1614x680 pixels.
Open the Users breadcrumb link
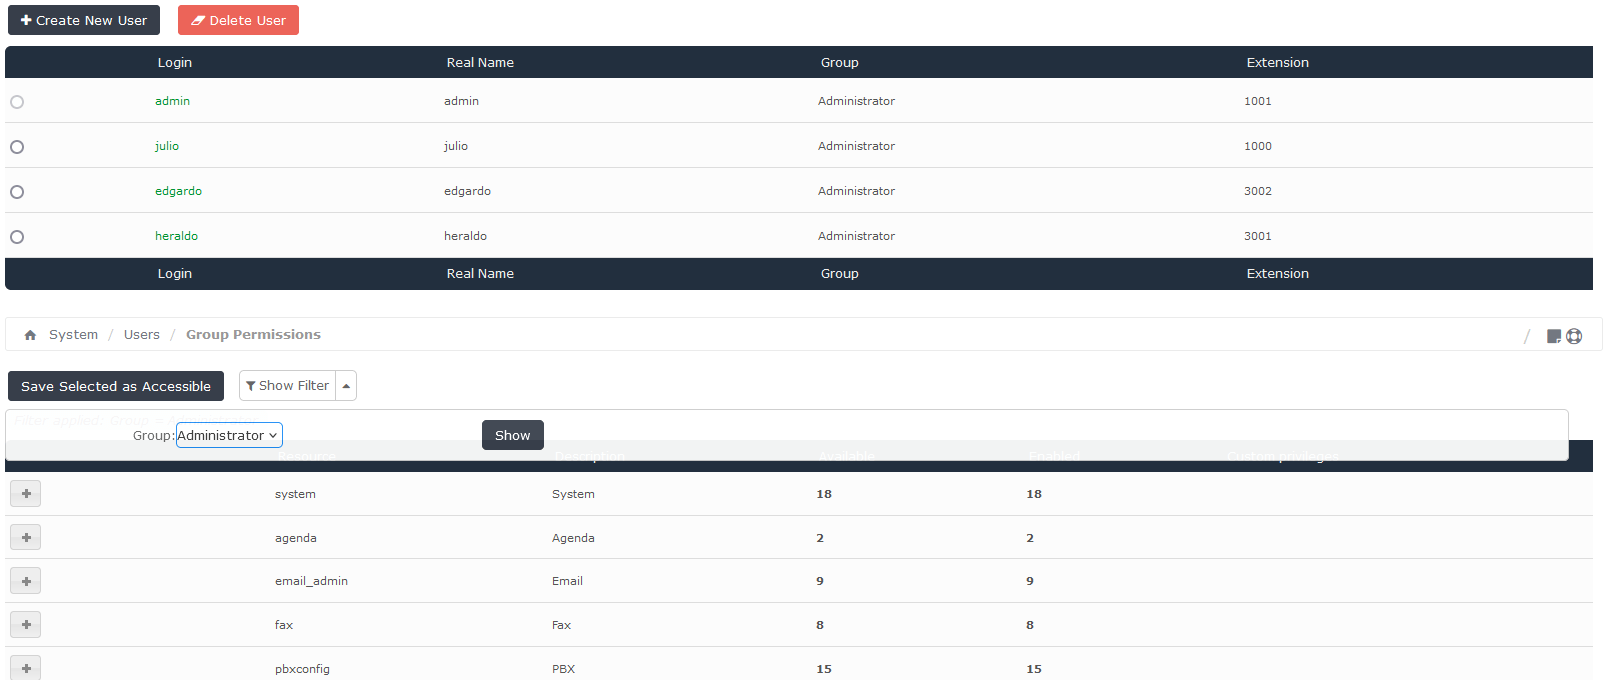(141, 335)
